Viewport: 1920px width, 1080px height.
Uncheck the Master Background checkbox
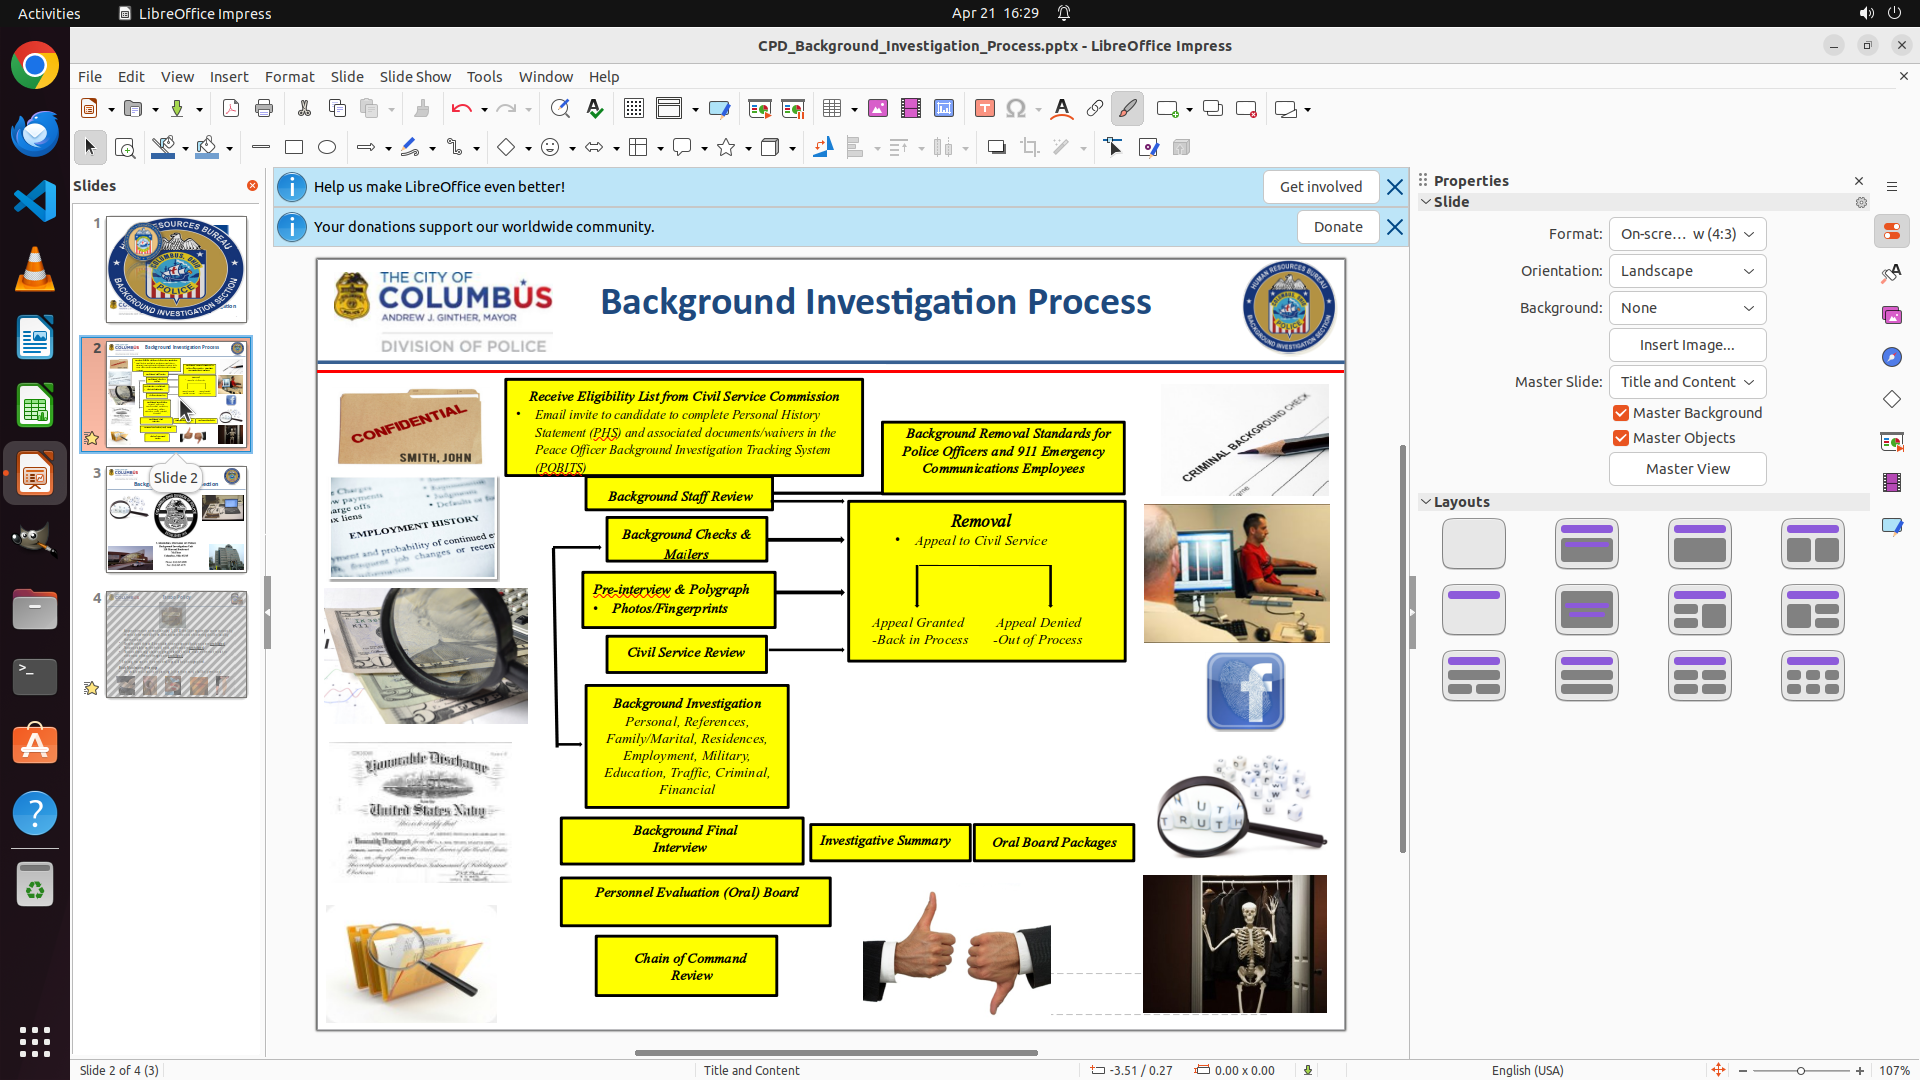(x=1621, y=413)
